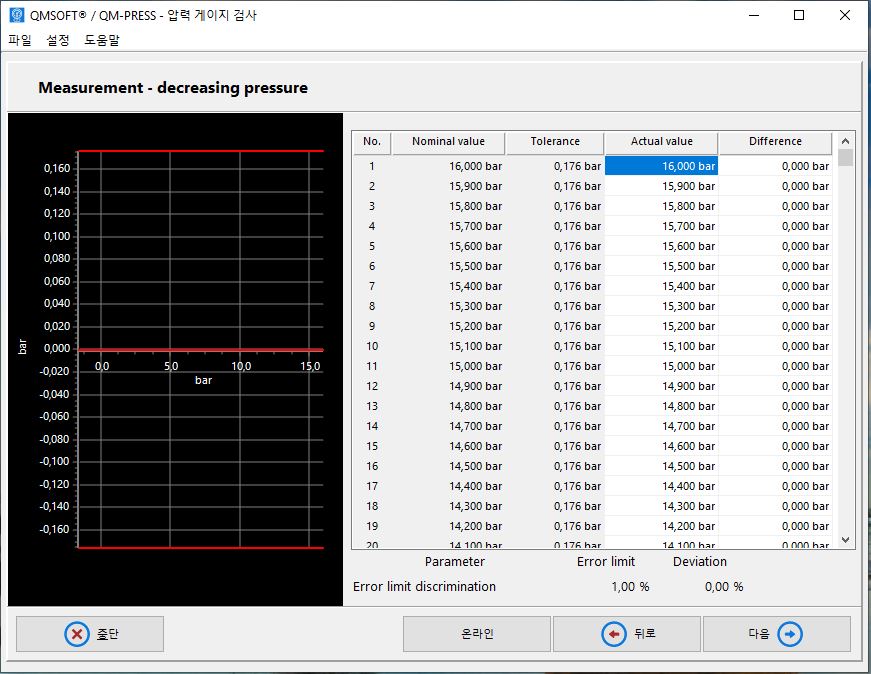Click the Error limit discrimination label
871x674 pixels.
424,587
